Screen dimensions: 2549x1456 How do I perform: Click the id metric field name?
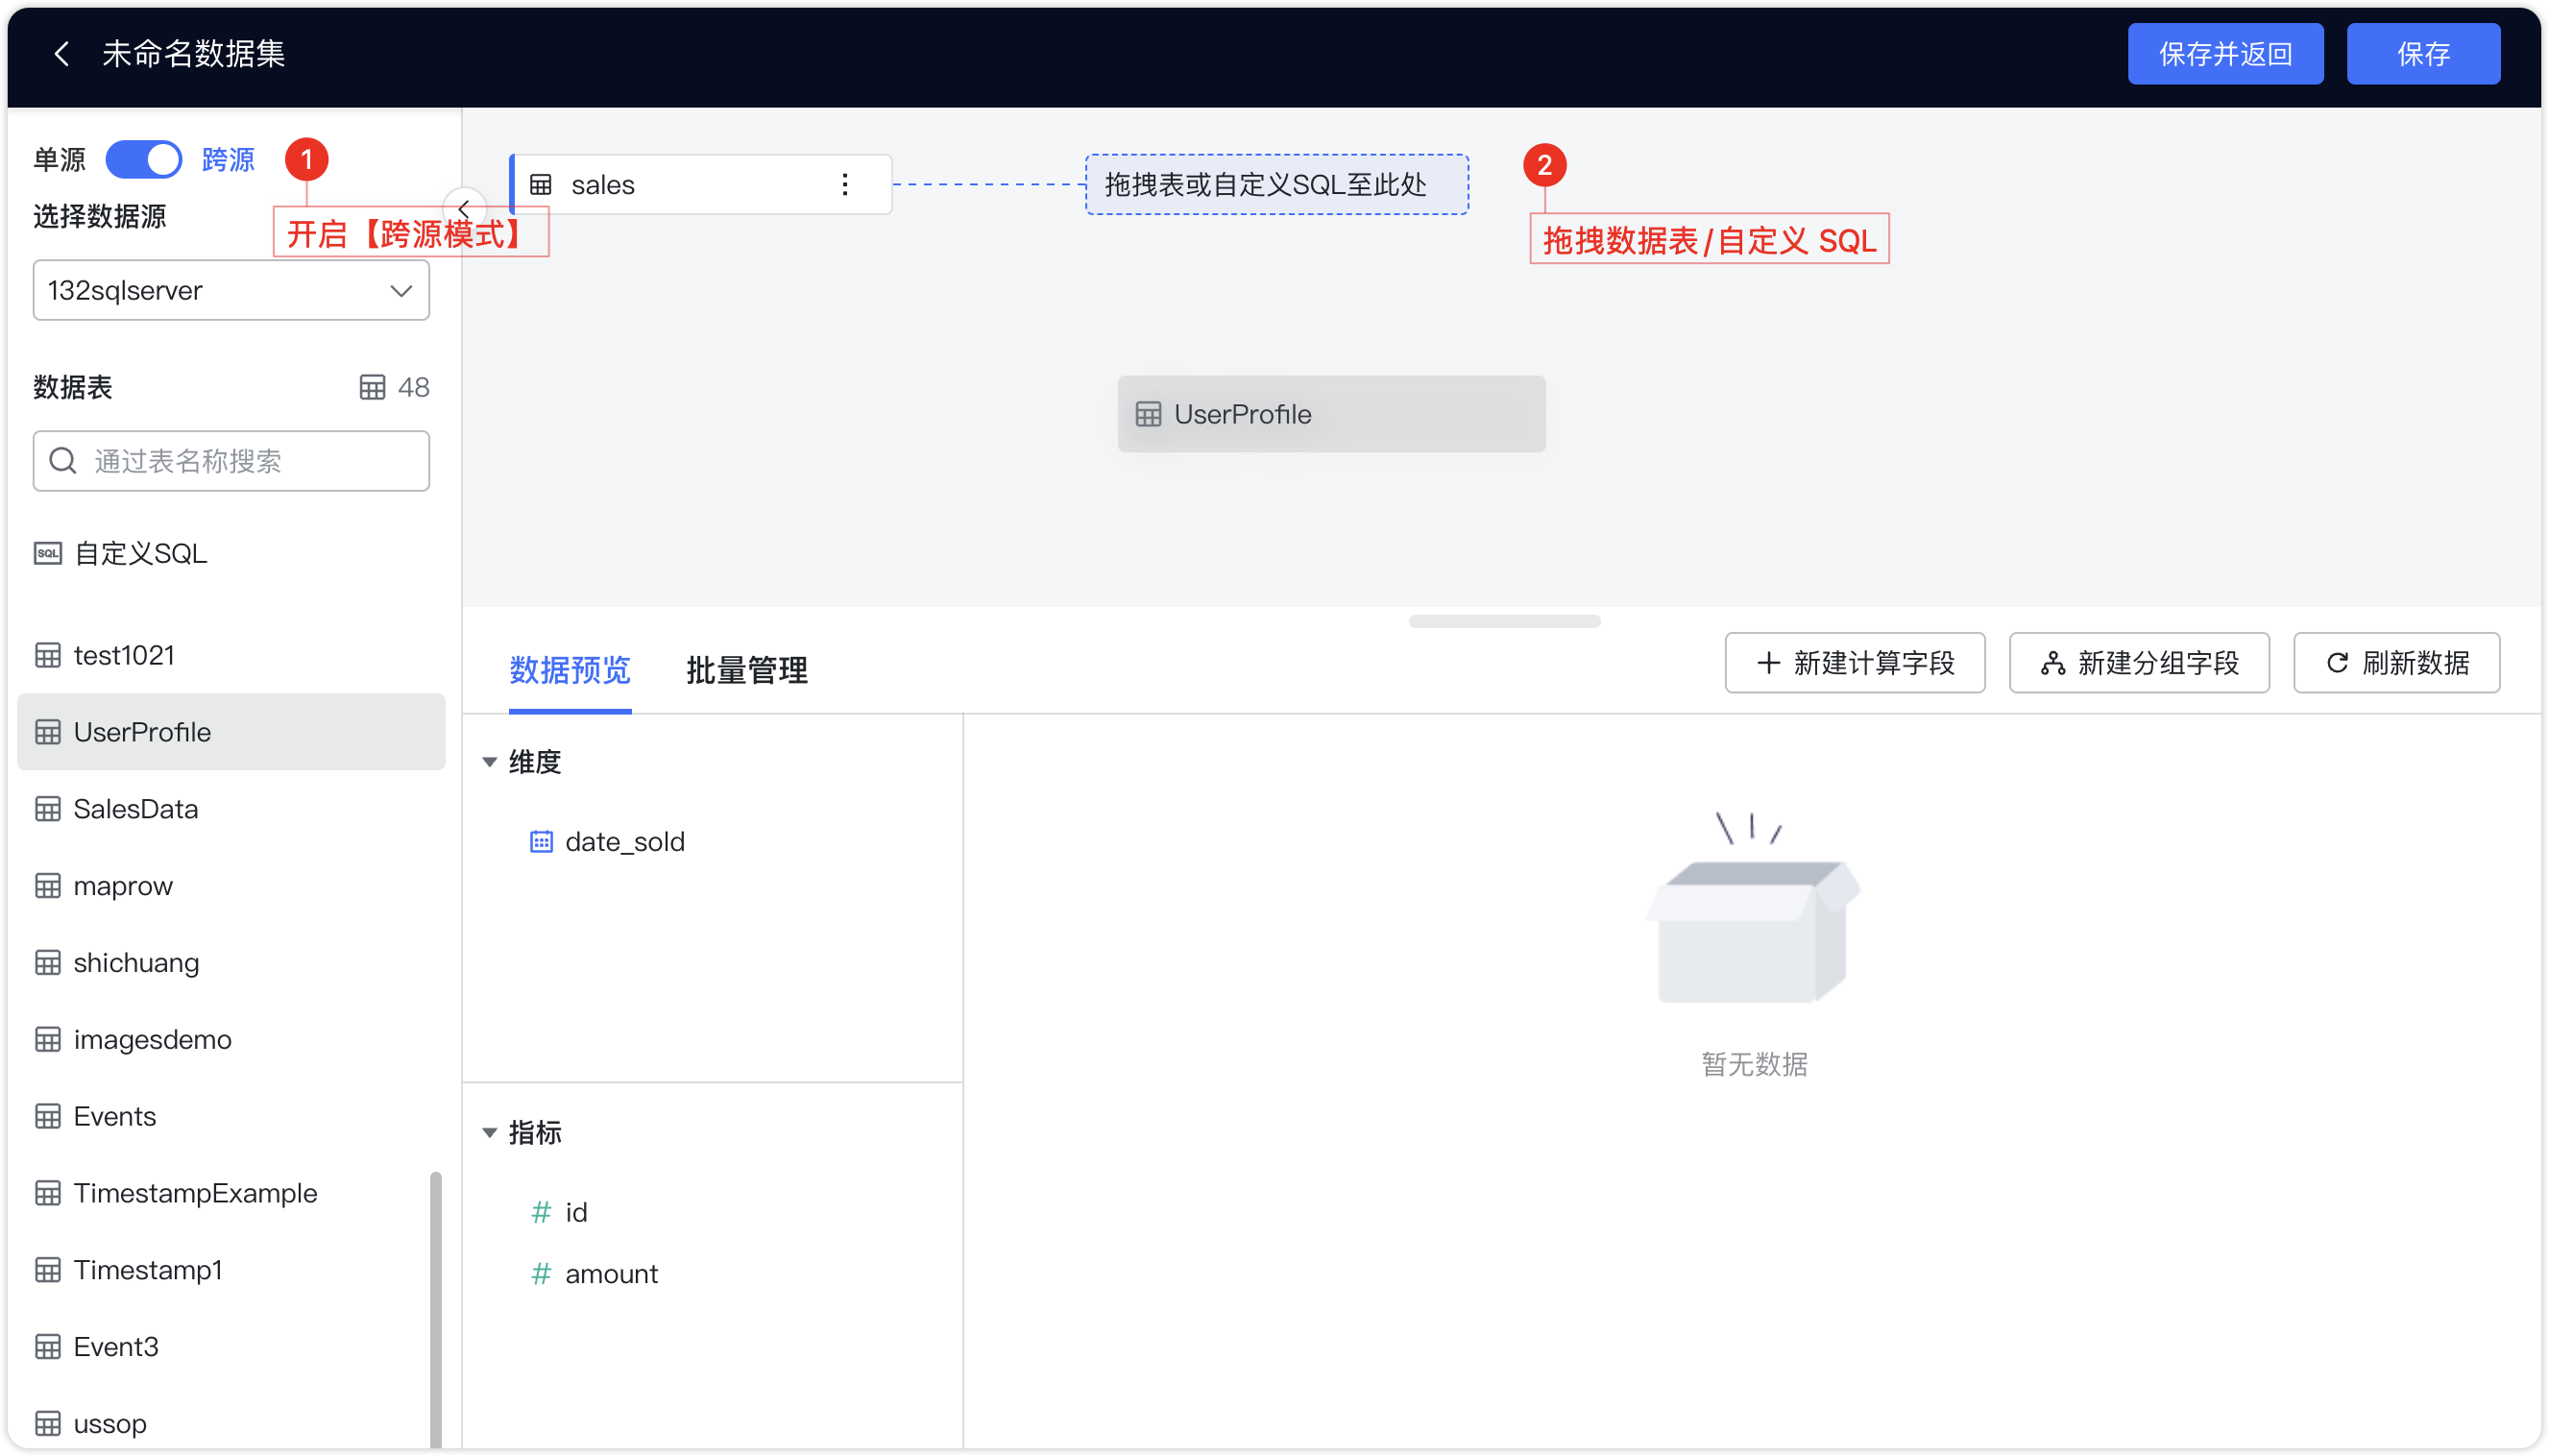point(576,1213)
